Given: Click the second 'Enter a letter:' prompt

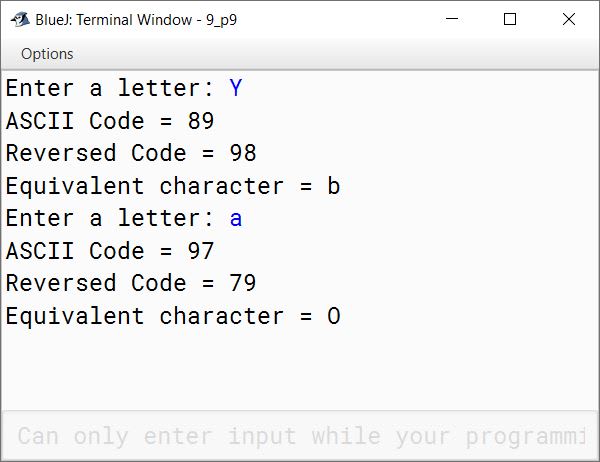Looking at the screenshot, I should point(109,218).
